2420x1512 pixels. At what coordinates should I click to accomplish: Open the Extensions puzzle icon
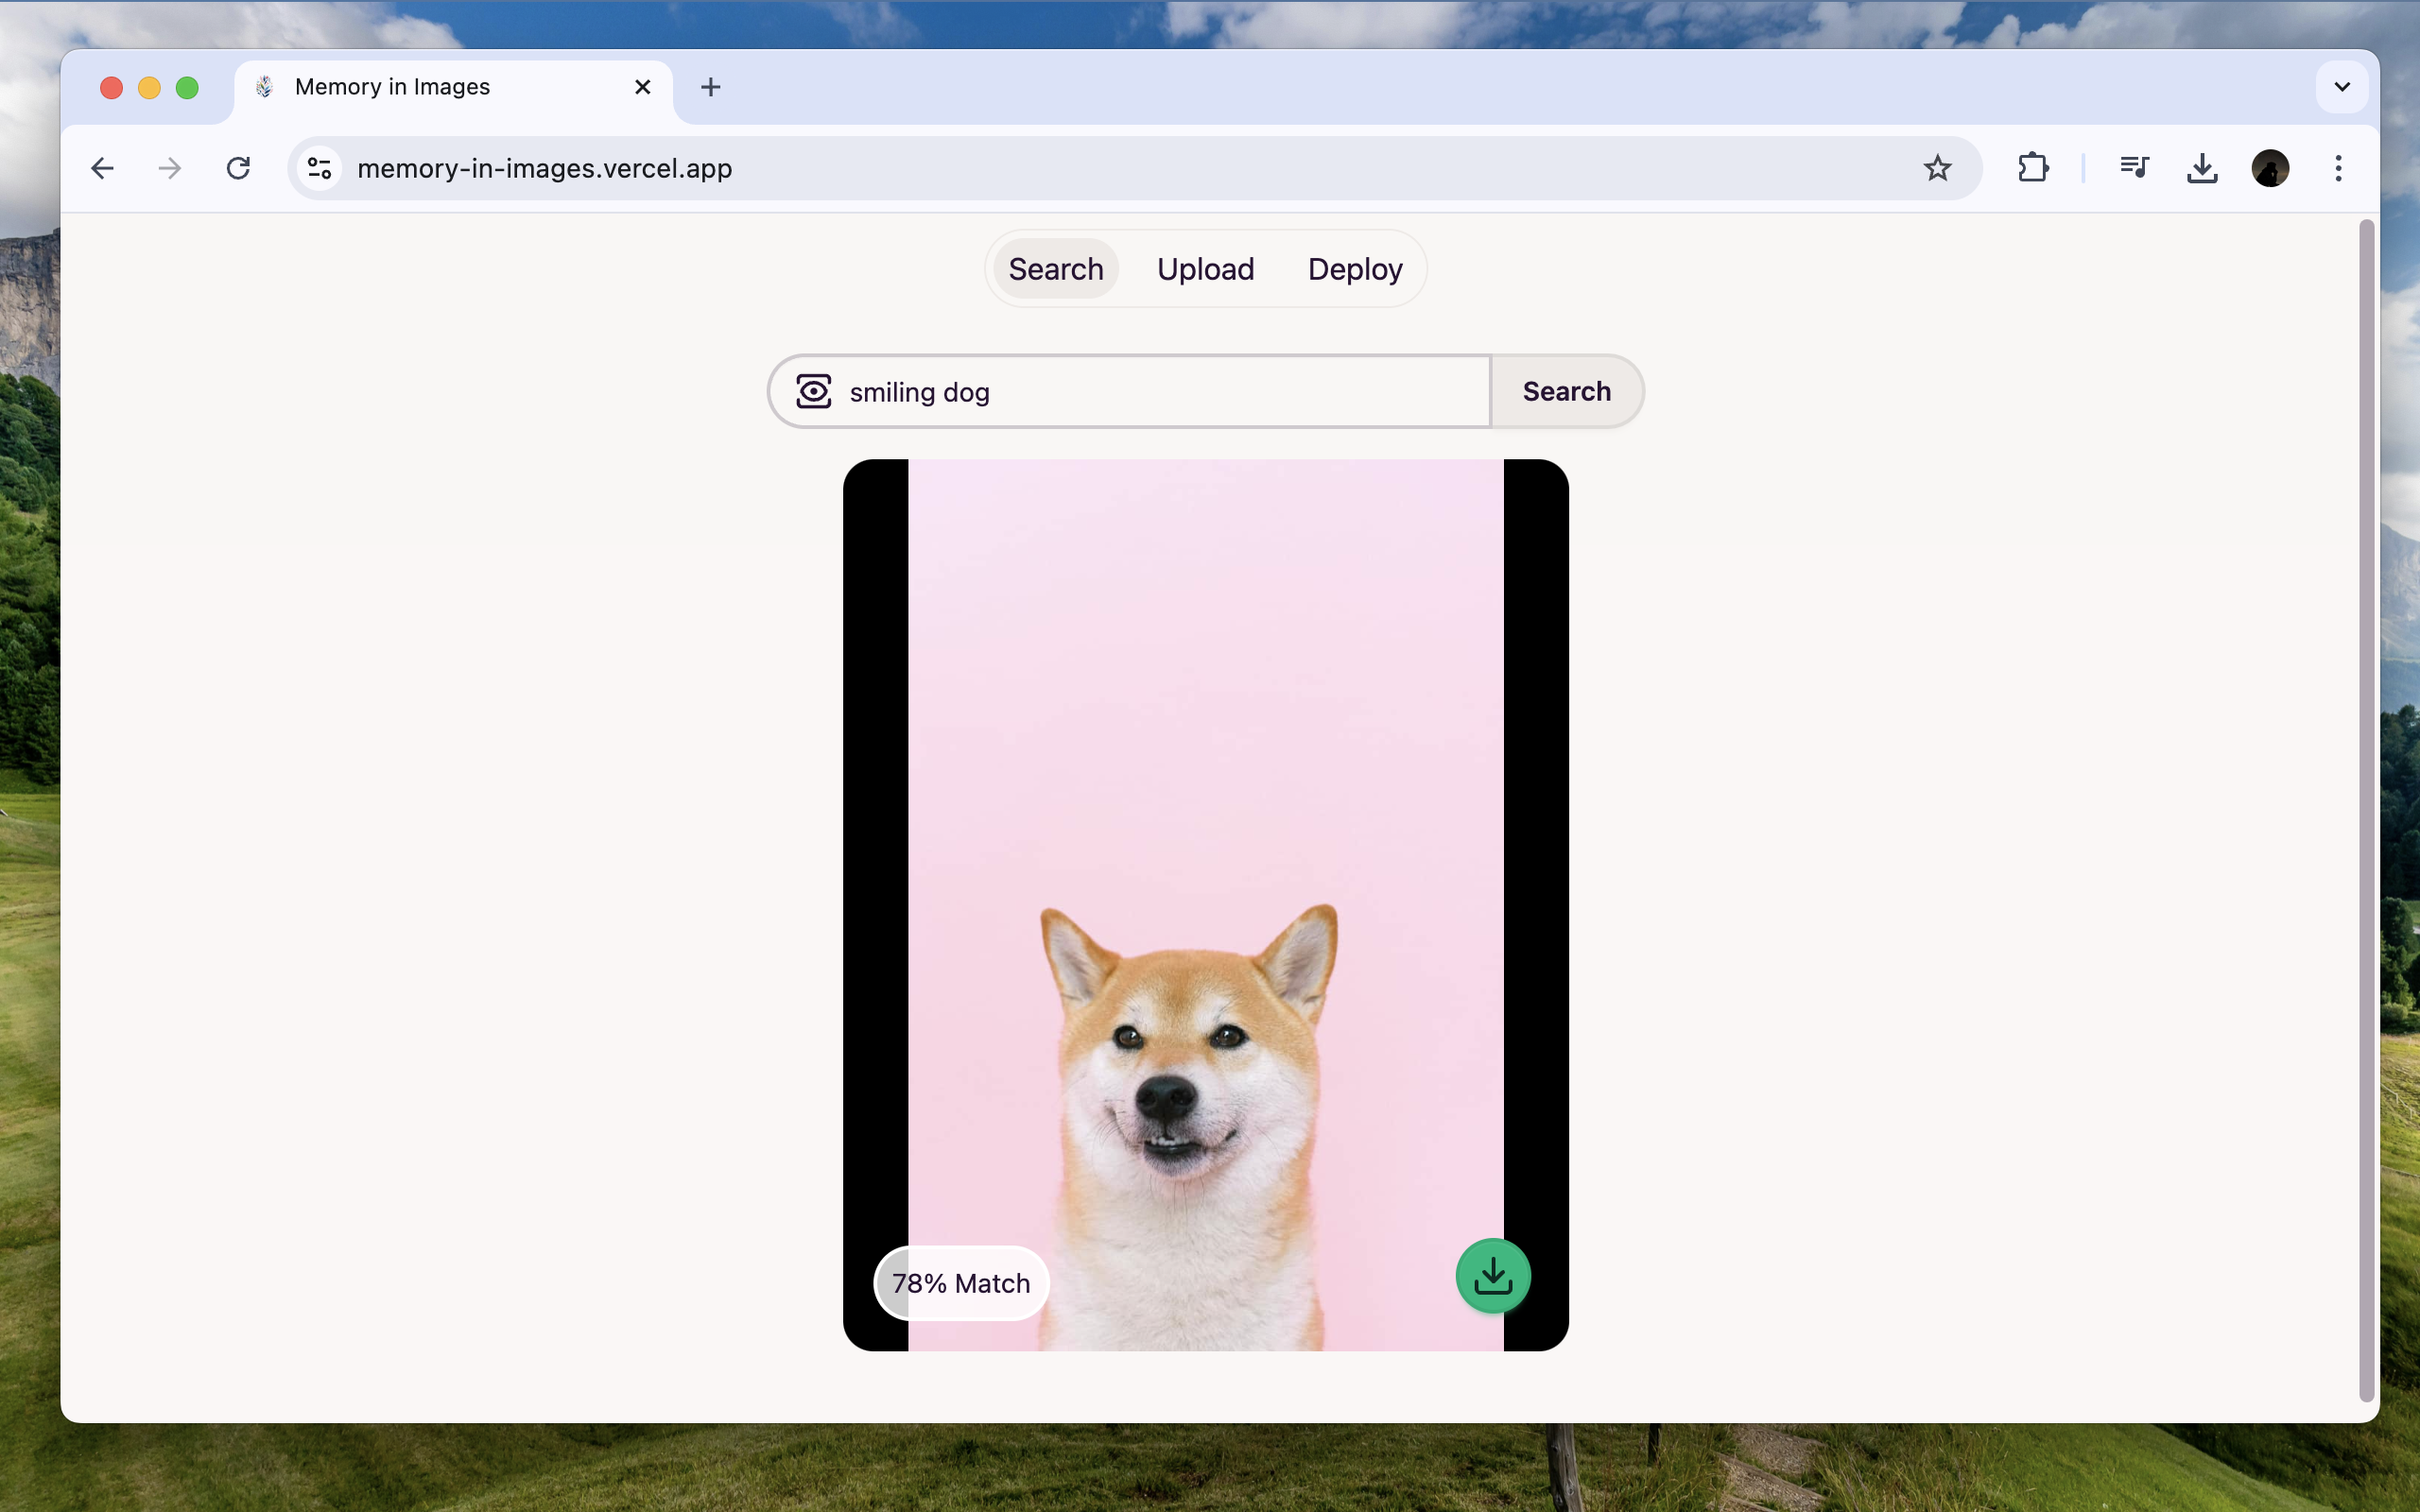pyautogui.click(x=2033, y=168)
